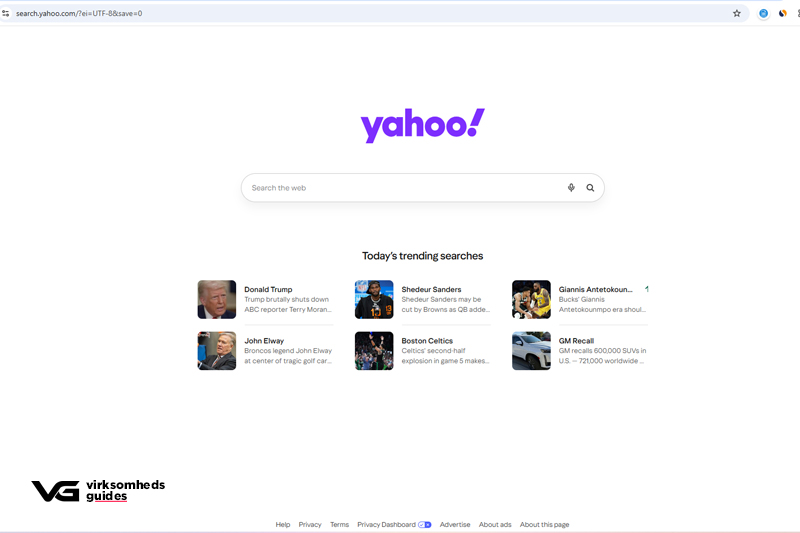Open the GM Recall car thumbnail

point(531,351)
